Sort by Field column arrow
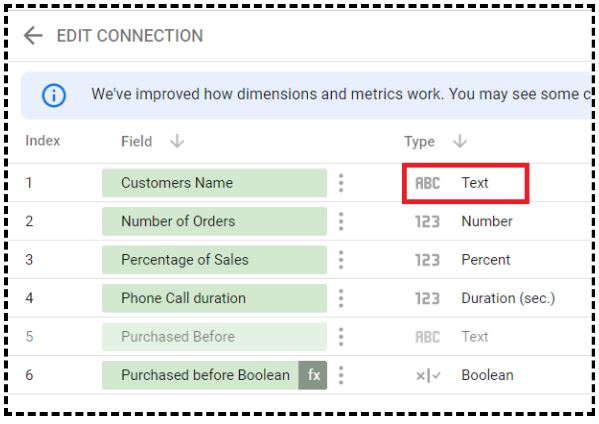 click(177, 141)
